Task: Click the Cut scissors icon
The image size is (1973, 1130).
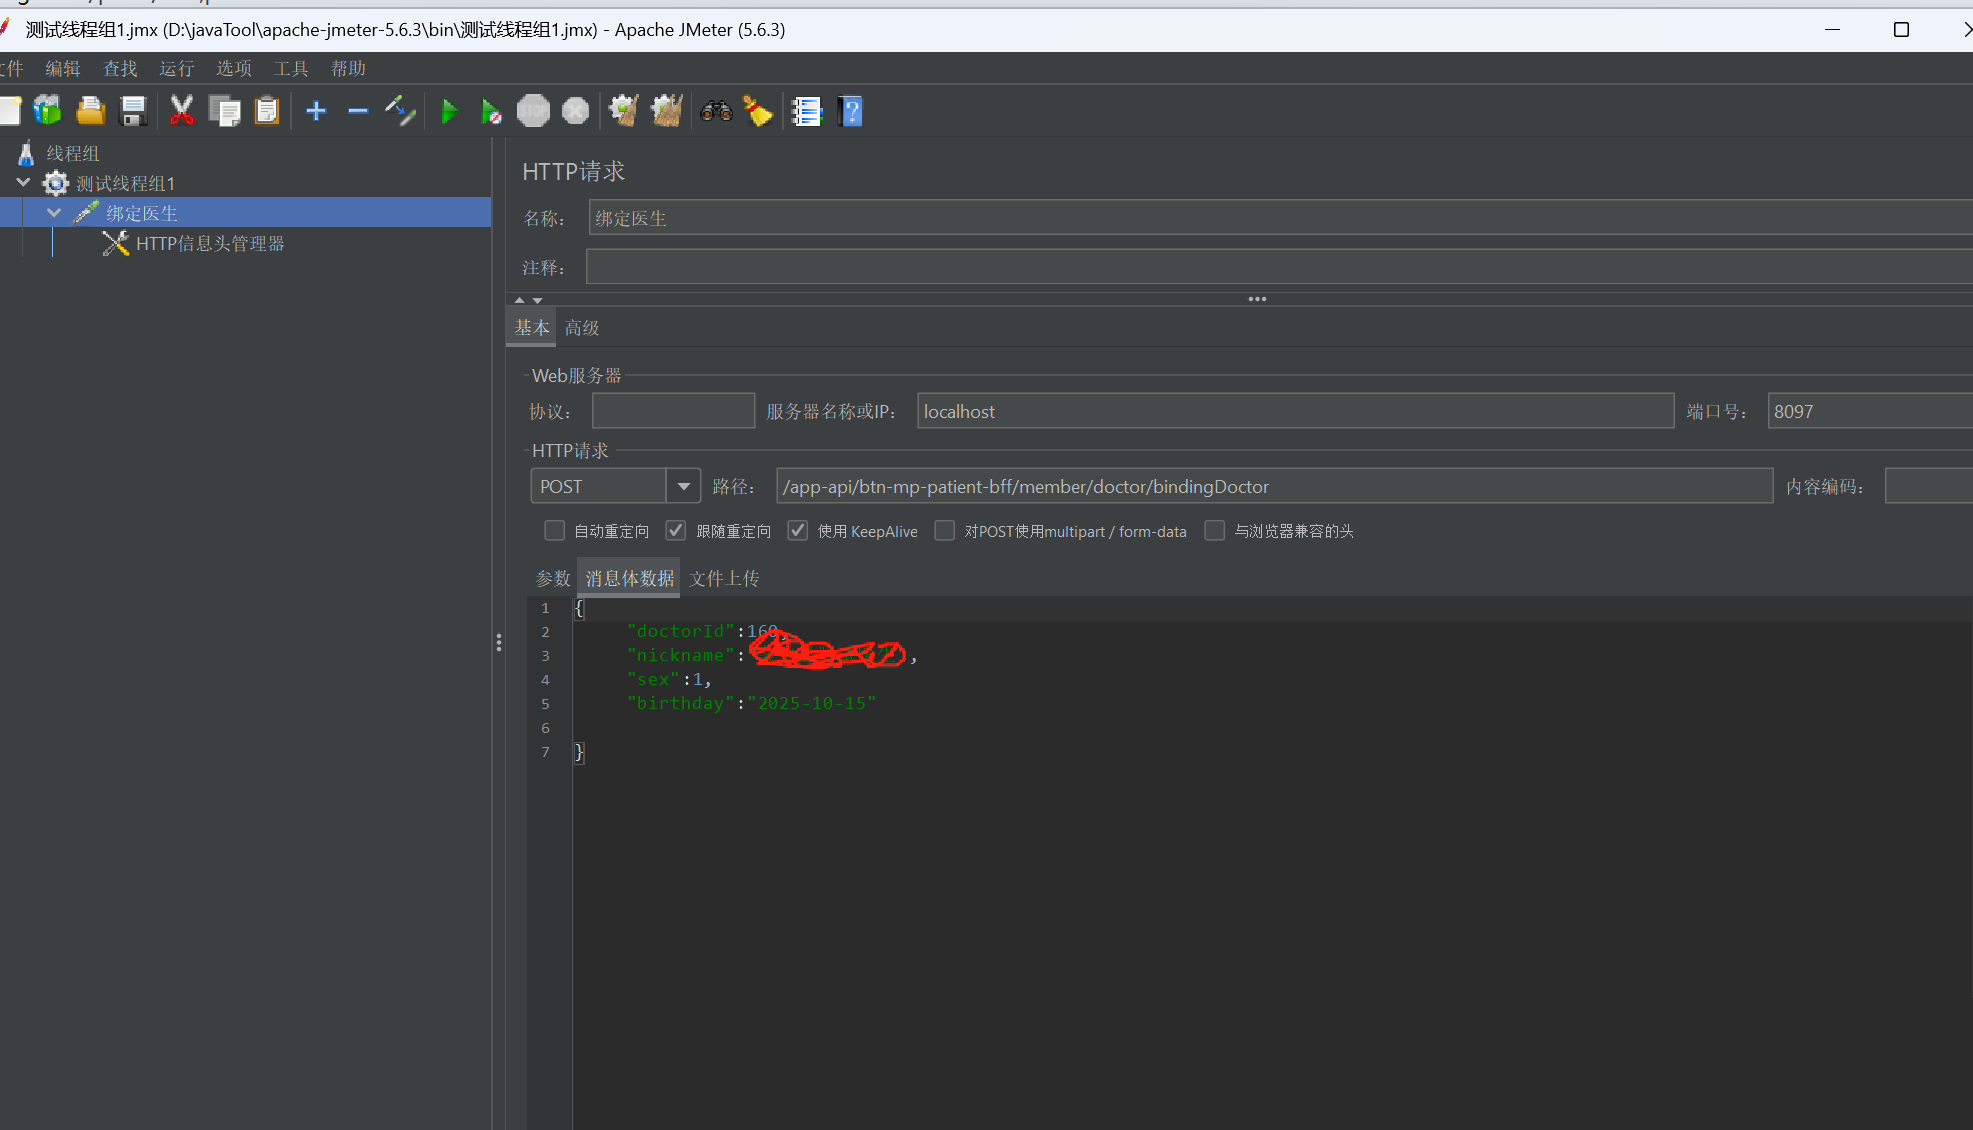Action: 181,111
